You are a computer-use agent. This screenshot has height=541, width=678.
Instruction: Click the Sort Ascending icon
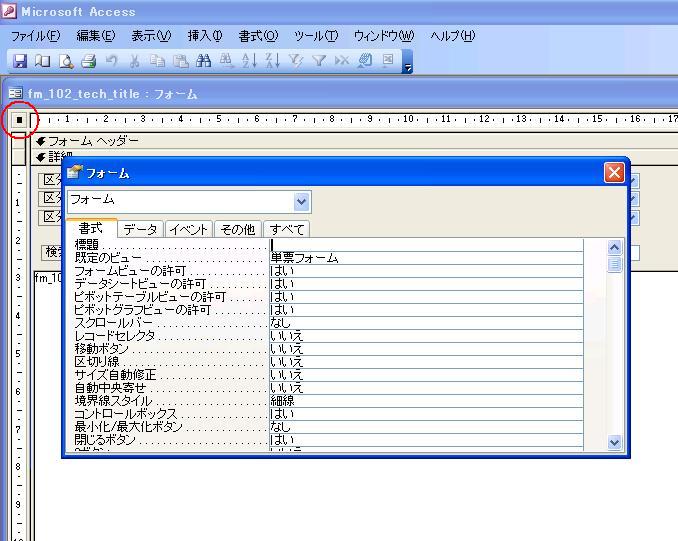point(249,61)
